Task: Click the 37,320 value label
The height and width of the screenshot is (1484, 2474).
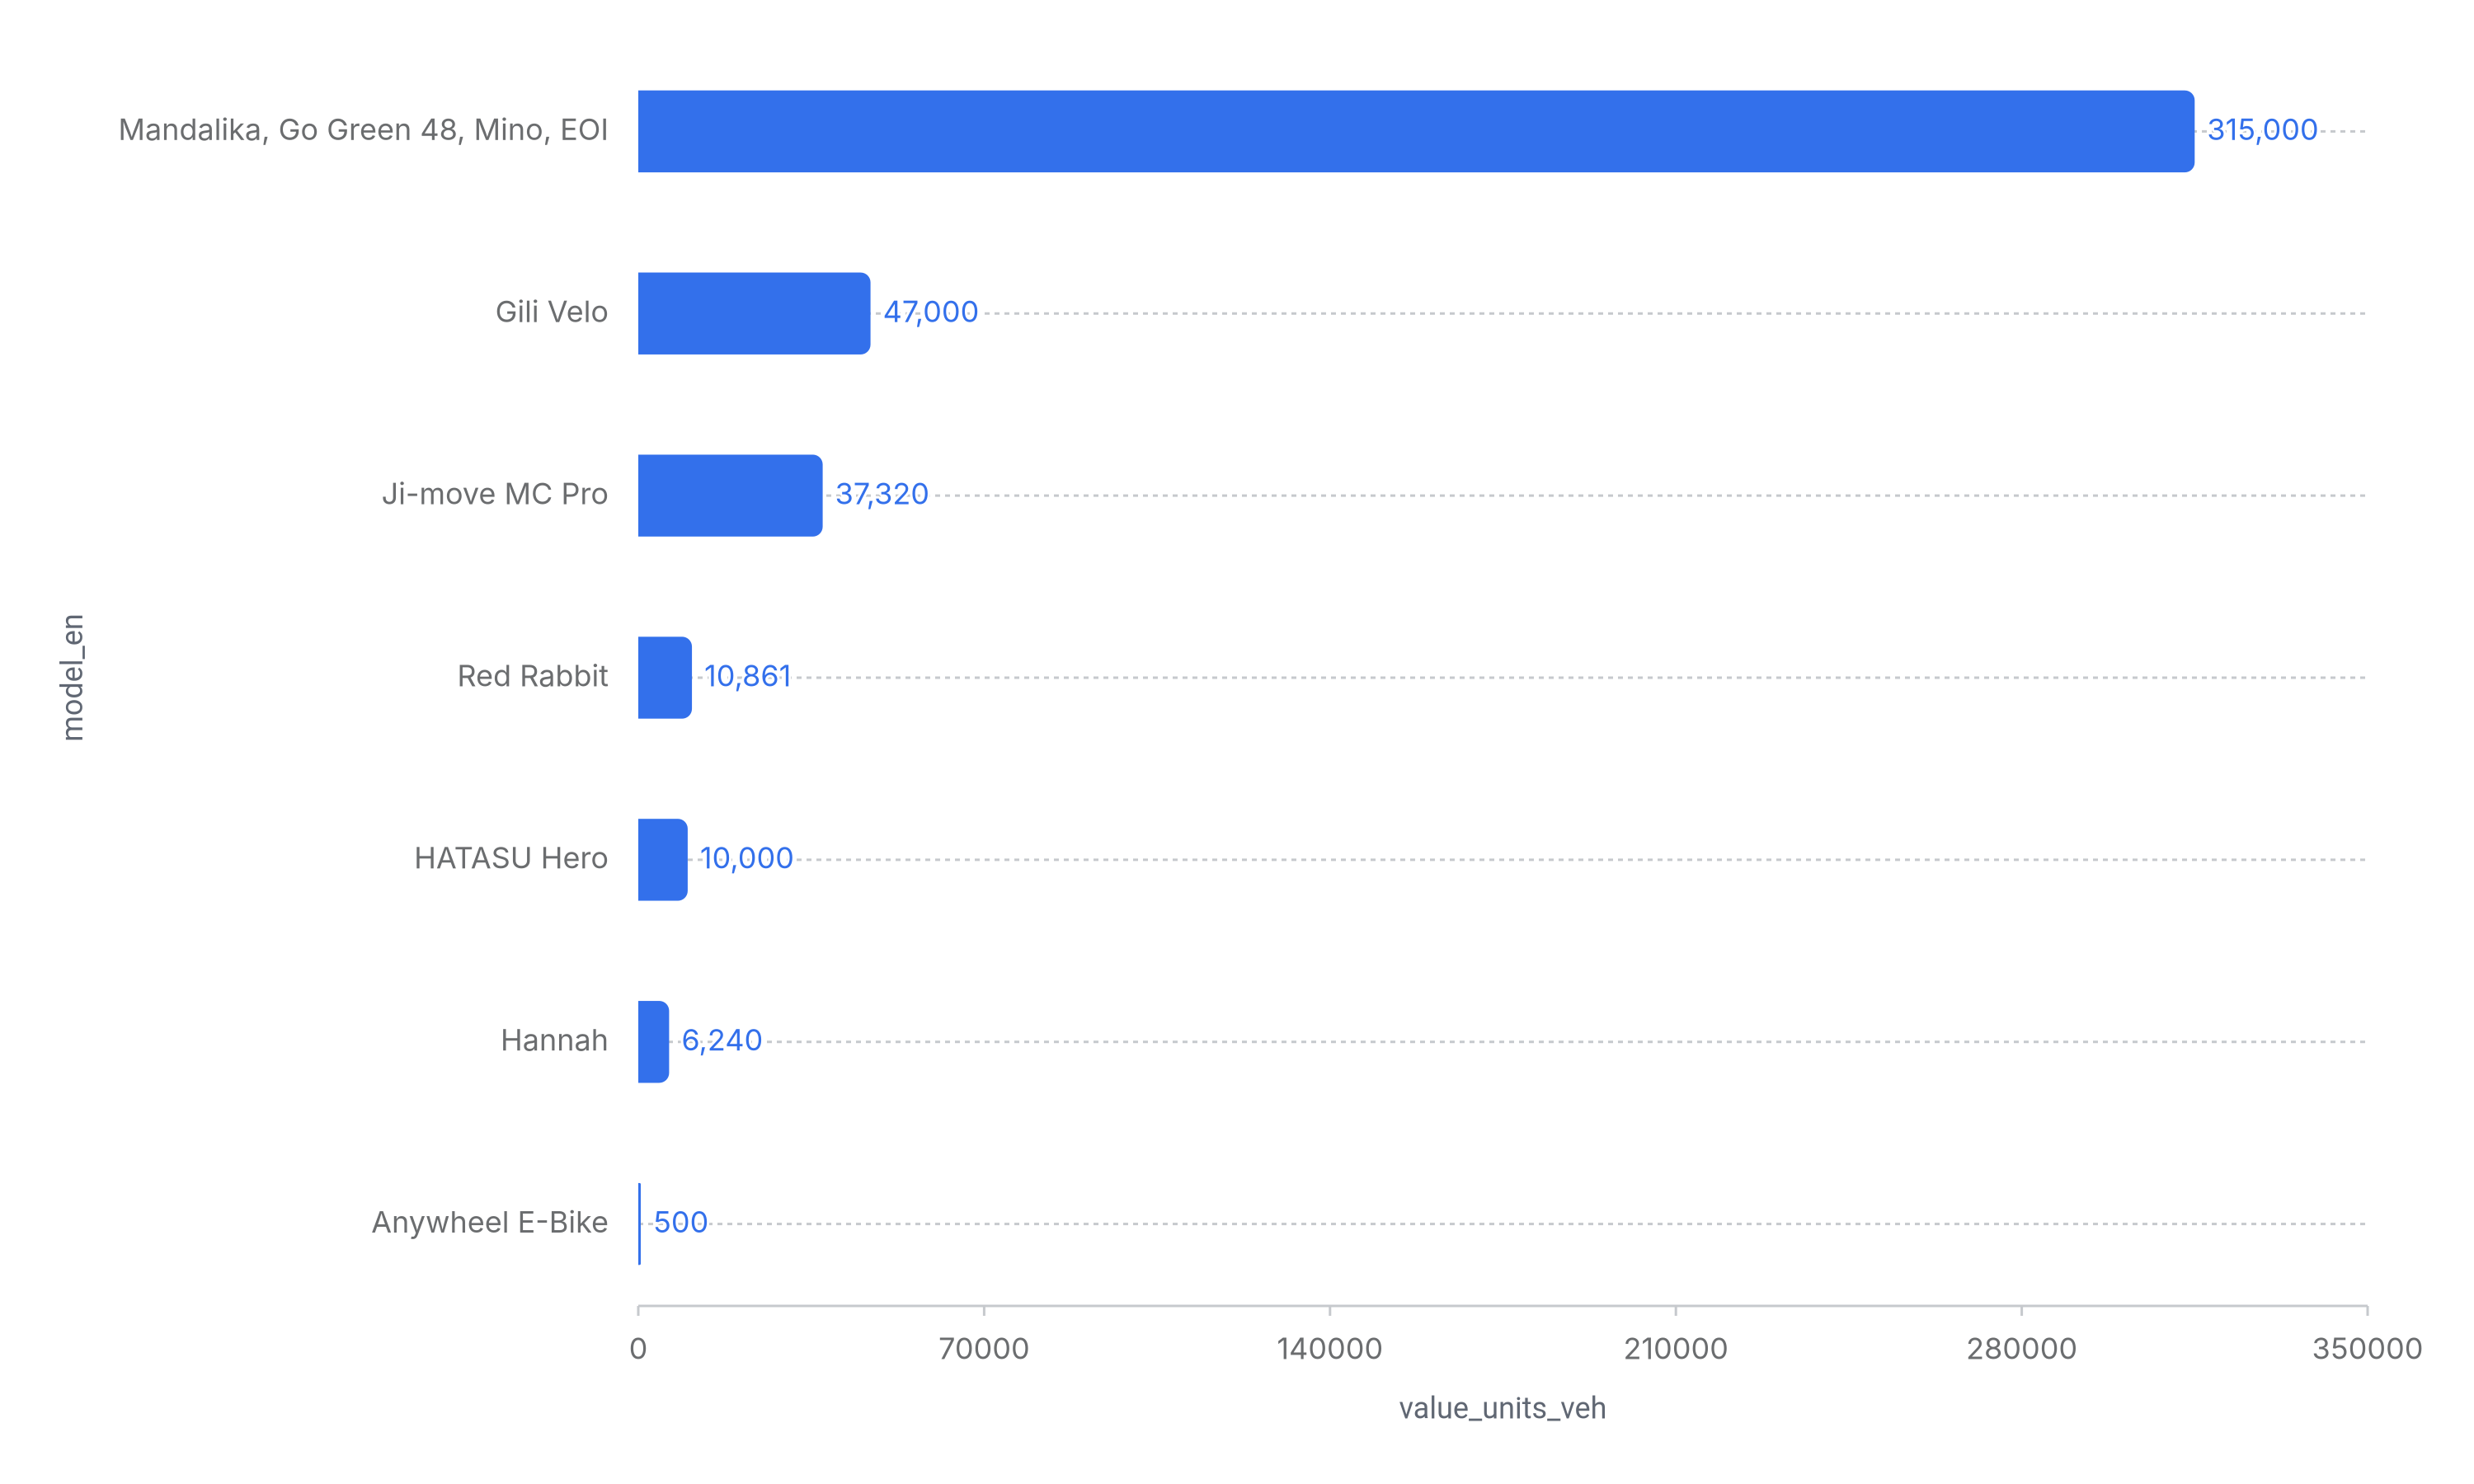Action: (x=881, y=494)
